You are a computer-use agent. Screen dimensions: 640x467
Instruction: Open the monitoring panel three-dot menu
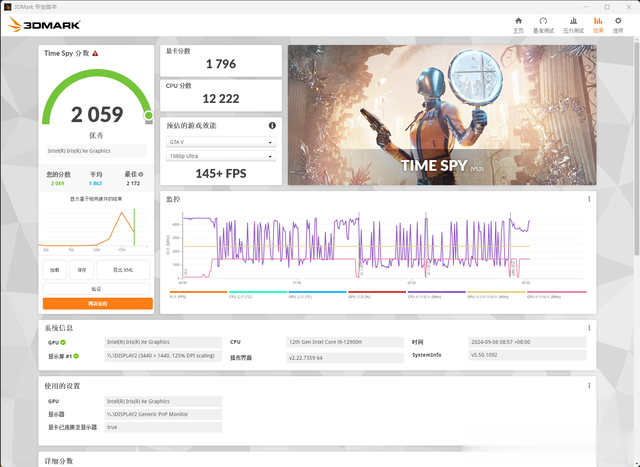pos(589,199)
